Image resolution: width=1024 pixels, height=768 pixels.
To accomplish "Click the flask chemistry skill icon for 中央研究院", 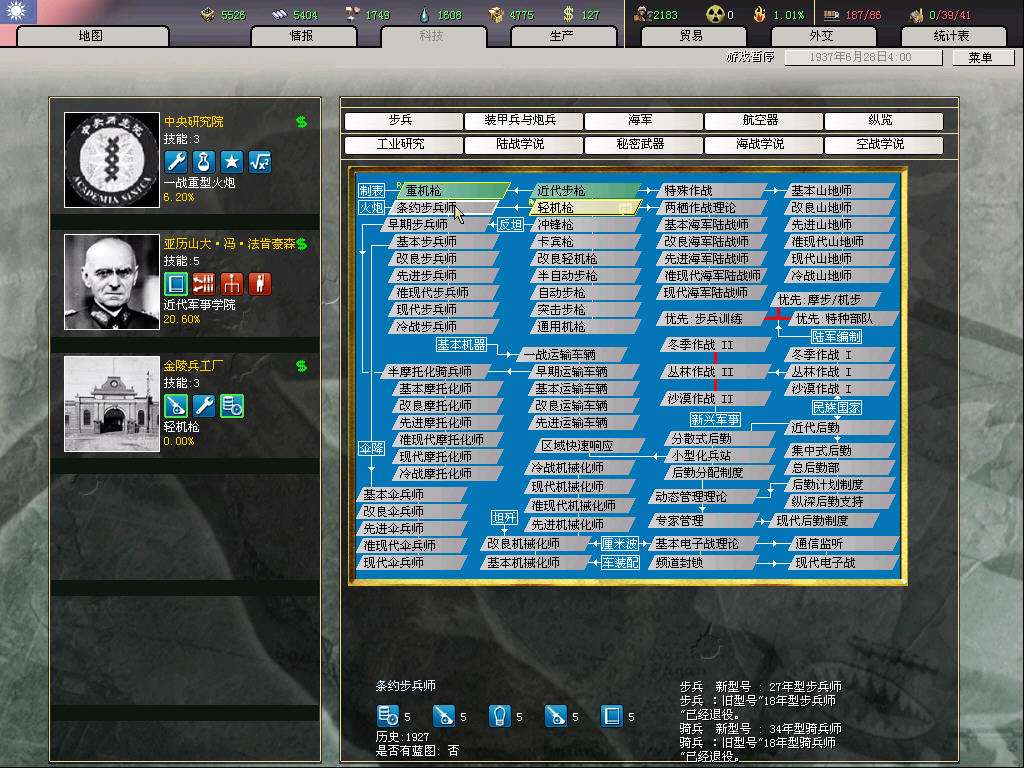I will tap(204, 161).
